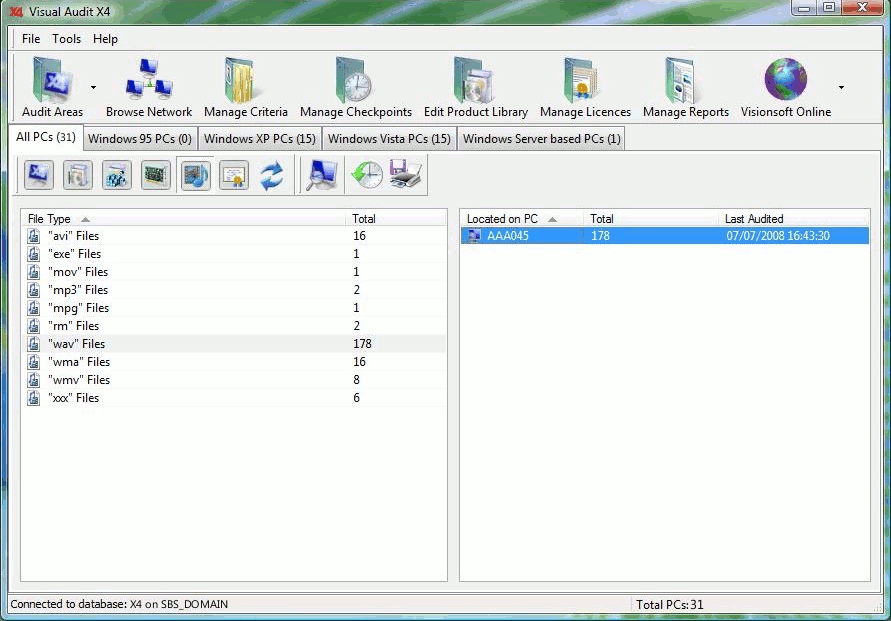This screenshot has height=621, width=891.
Task: Select the "mpg" Files row
Action: coord(234,308)
